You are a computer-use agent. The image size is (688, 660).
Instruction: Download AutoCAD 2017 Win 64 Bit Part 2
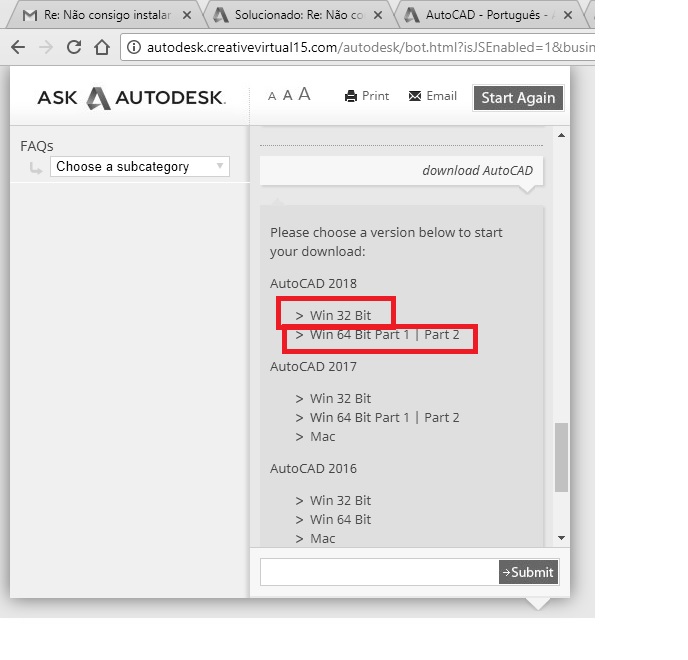coord(441,417)
